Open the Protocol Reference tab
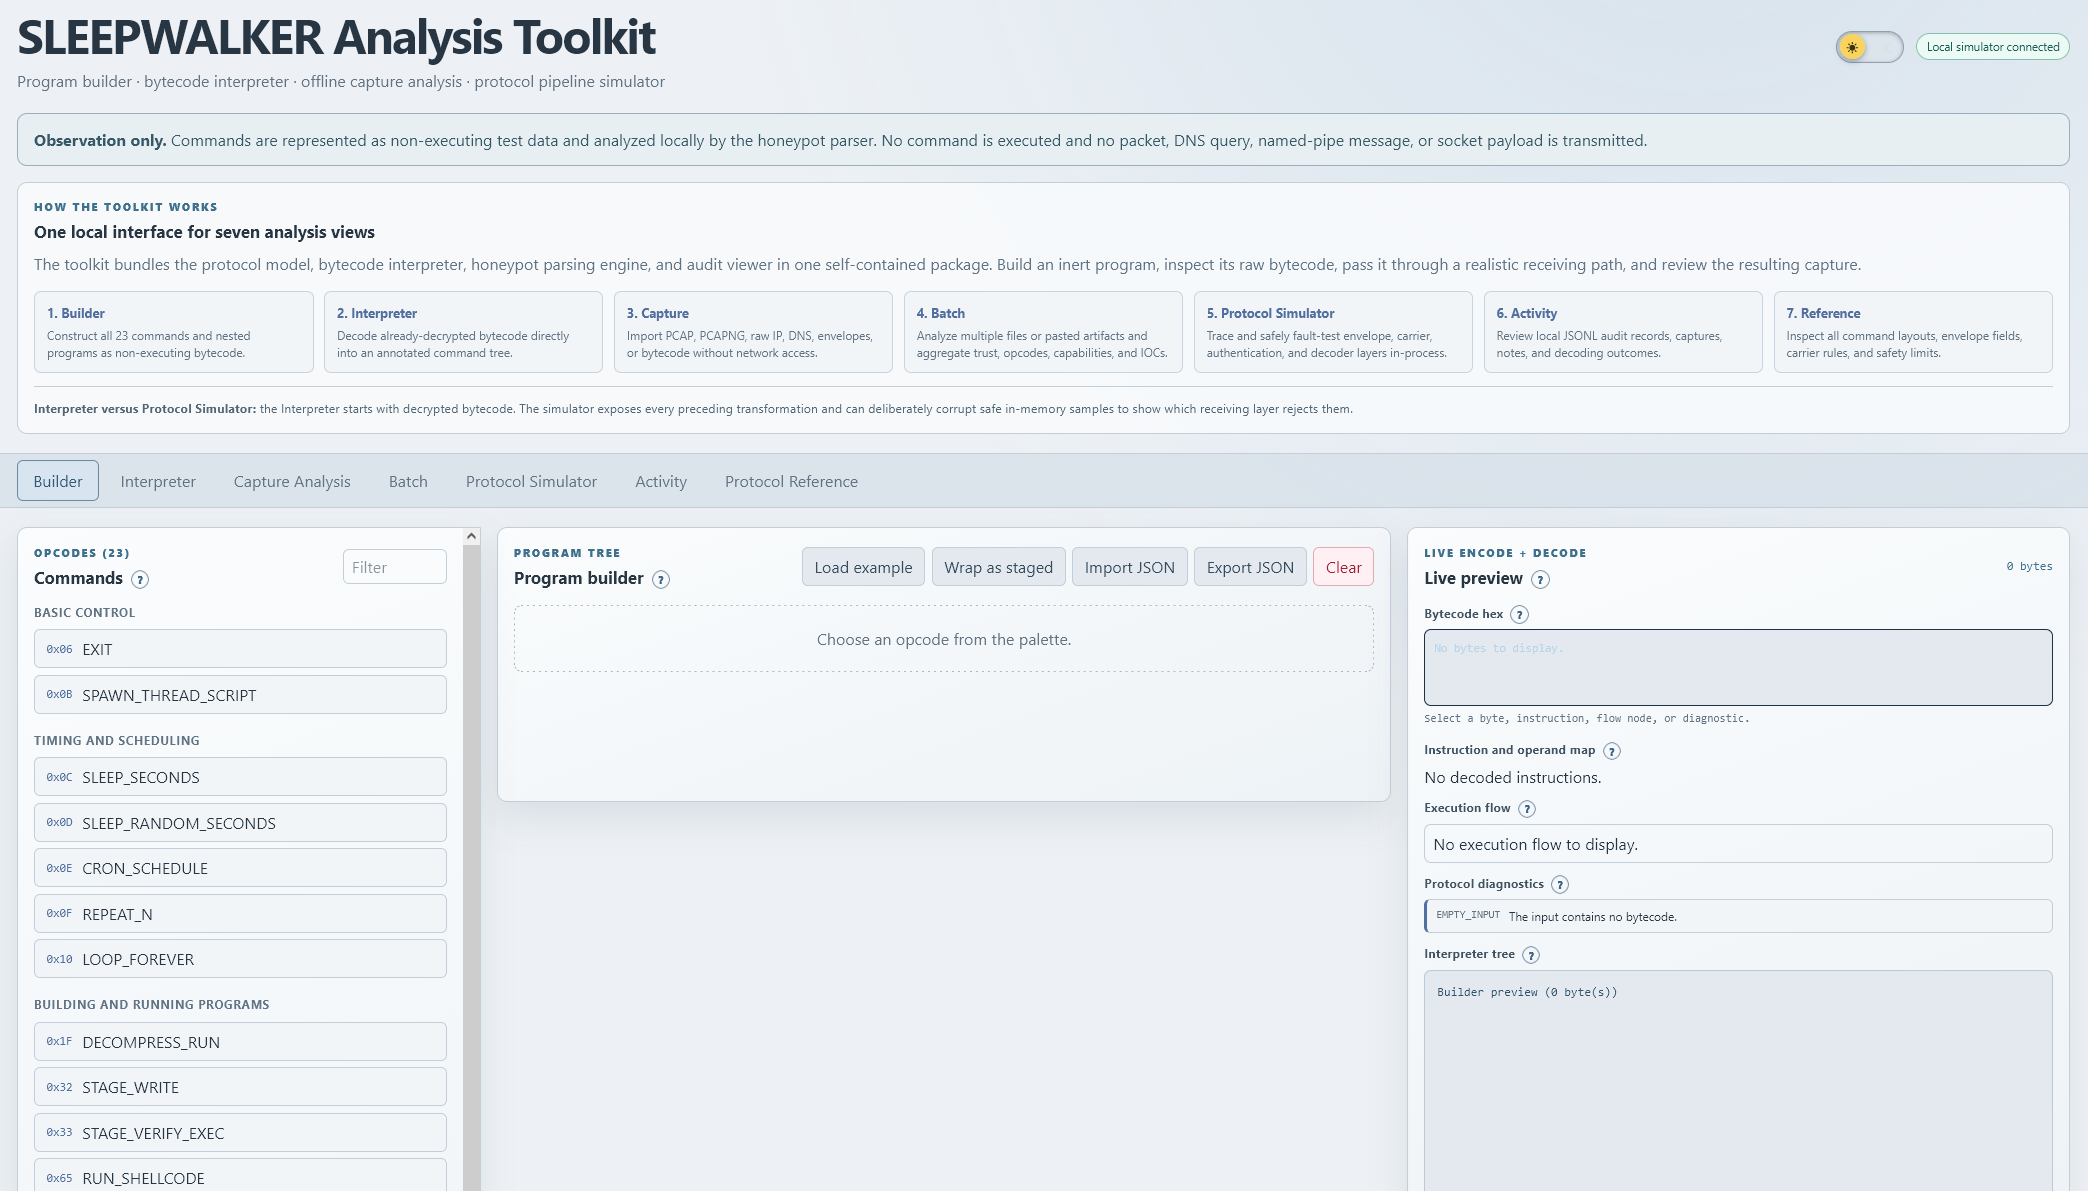Viewport: 2088px width, 1191px height. coord(791,481)
